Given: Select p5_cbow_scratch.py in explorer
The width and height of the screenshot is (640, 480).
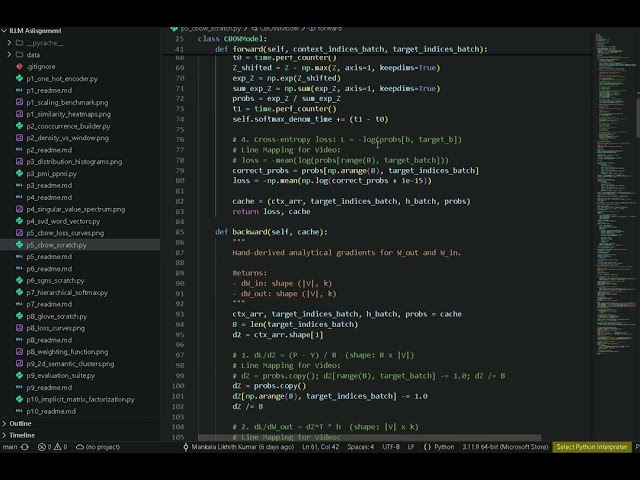Looking at the screenshot, I should pos(56,245).
